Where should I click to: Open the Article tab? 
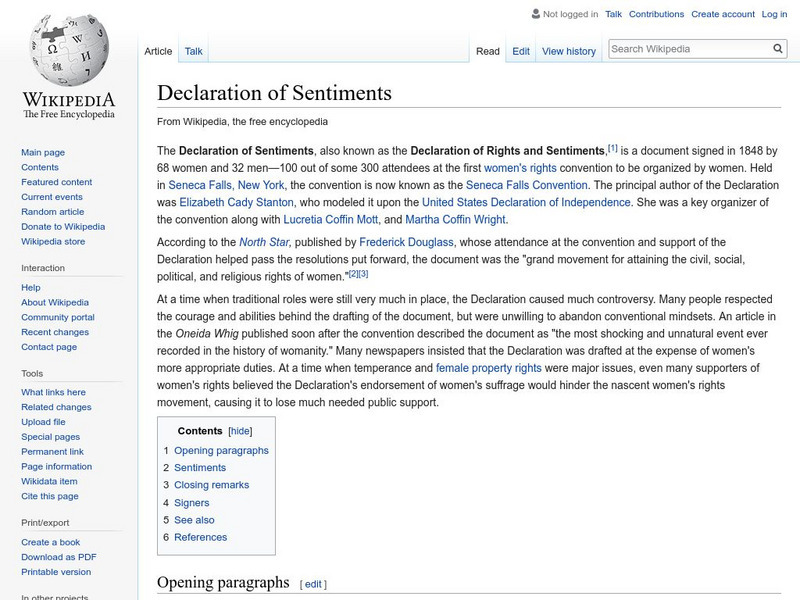point(158,51)
